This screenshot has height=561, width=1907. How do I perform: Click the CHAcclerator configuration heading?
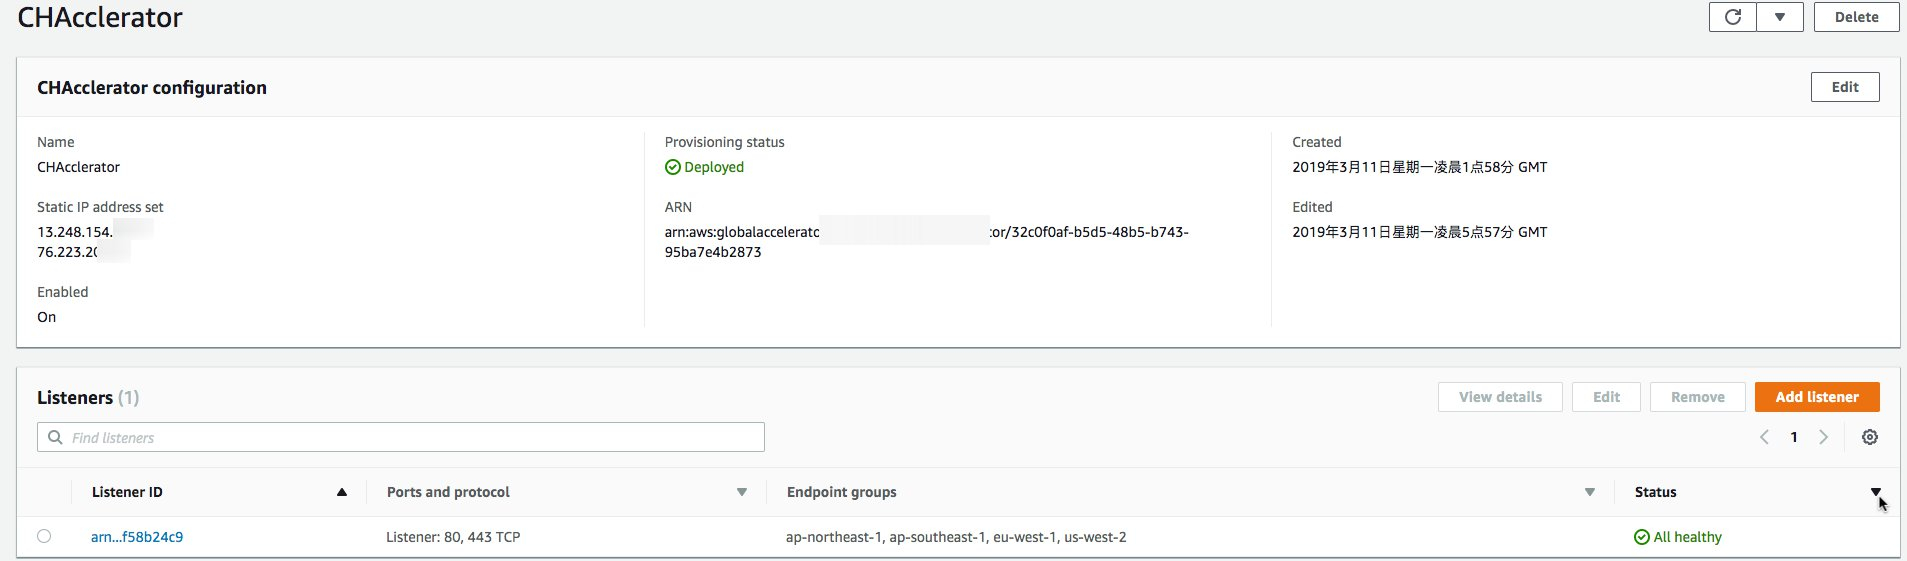click(x=152, y=87)
